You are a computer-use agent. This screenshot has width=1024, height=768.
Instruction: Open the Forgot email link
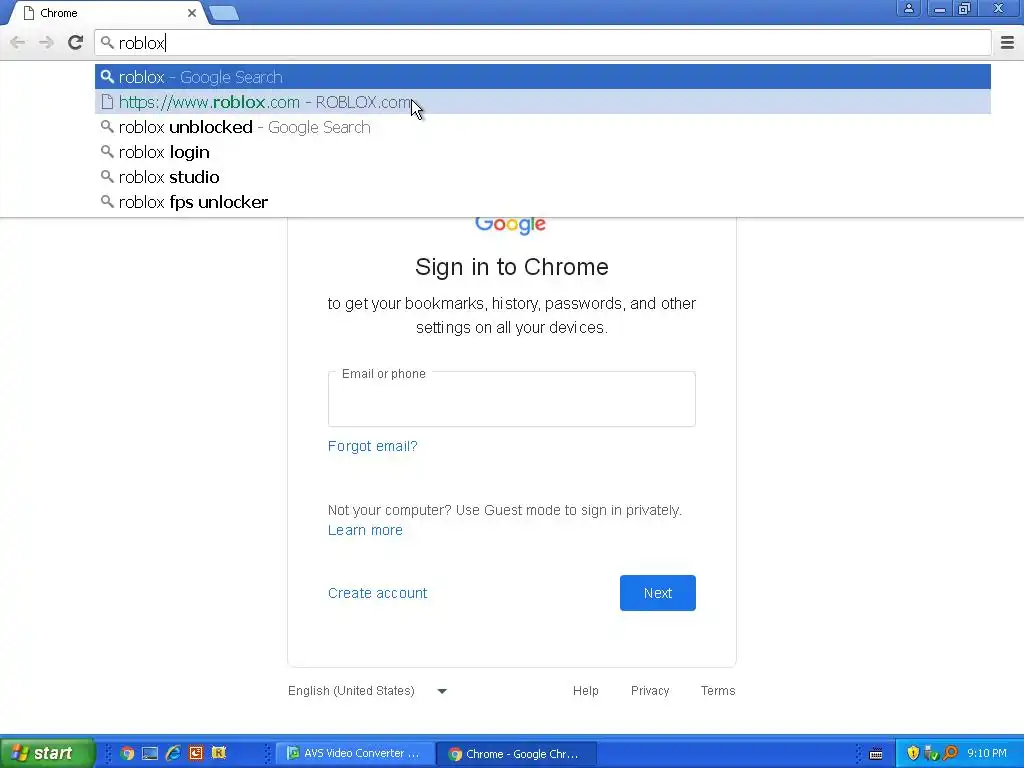tap(372, 446)
